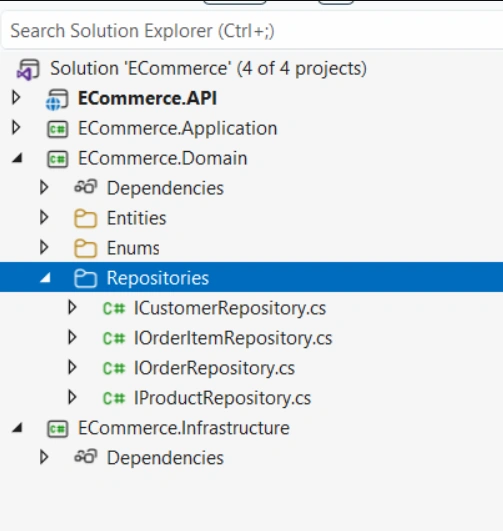Expand the ECommerce.Application project node
The height and width of the screenshot is (531, 503).
16,128
